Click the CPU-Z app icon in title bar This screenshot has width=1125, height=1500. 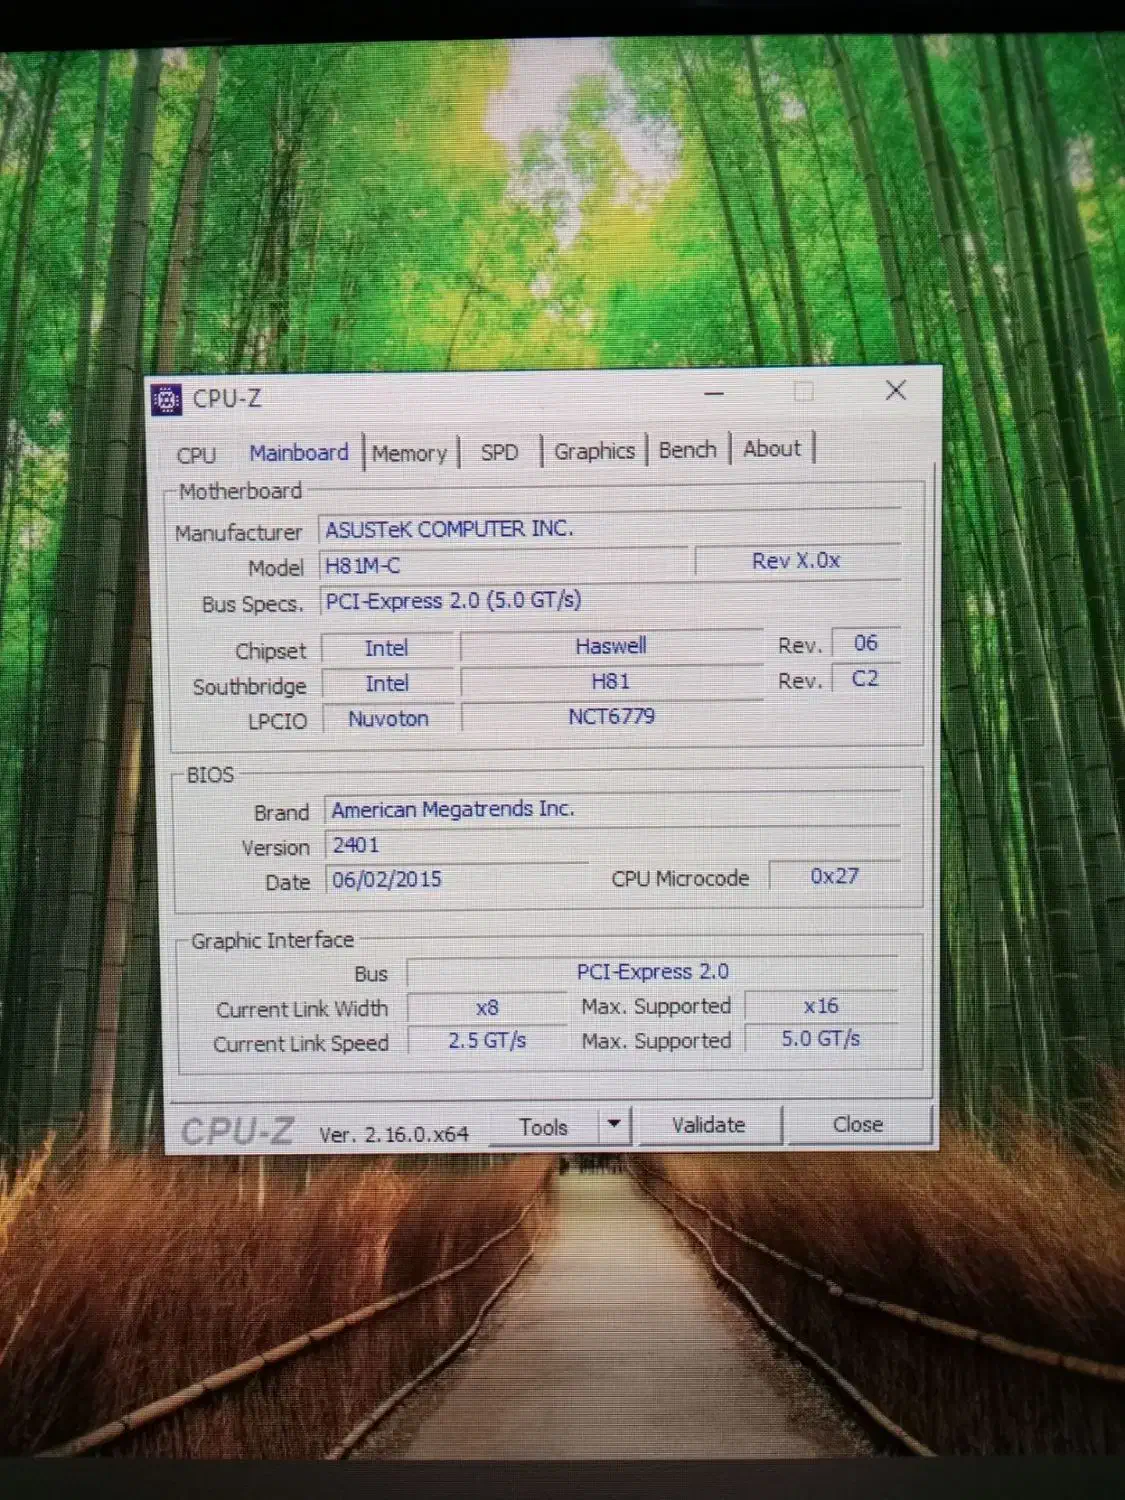tap(166, 400)
